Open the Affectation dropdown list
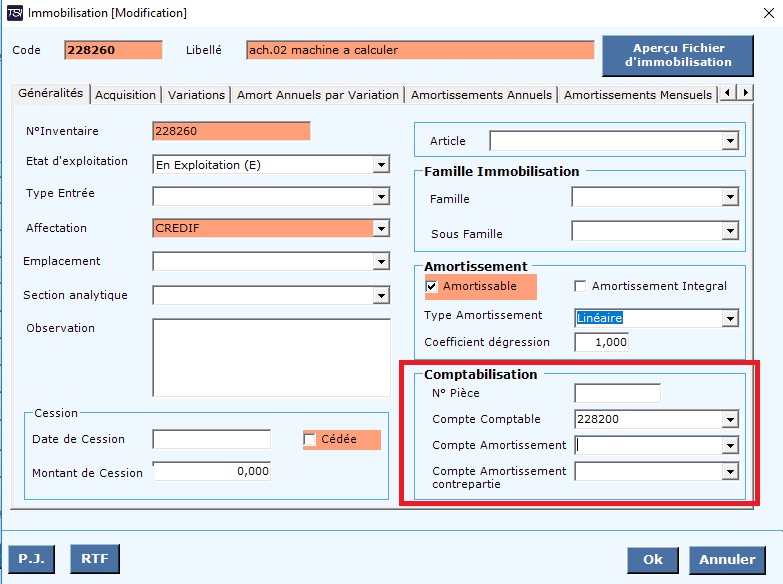 coord(380,229)
